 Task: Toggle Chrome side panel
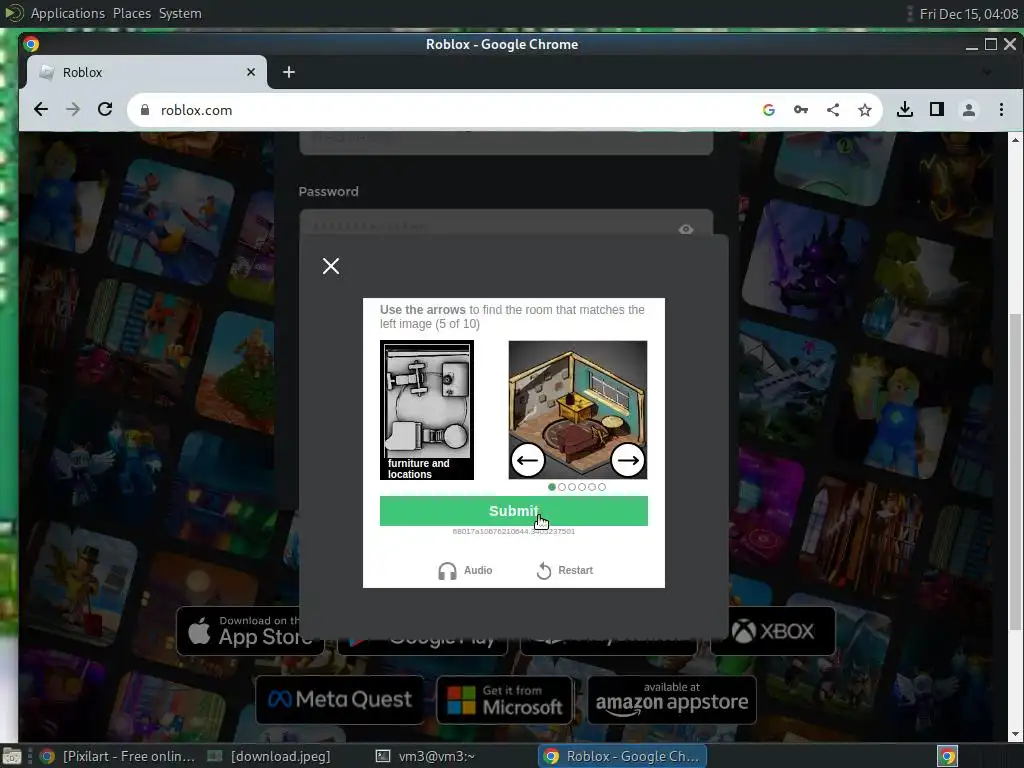click(x=937, y=110)
